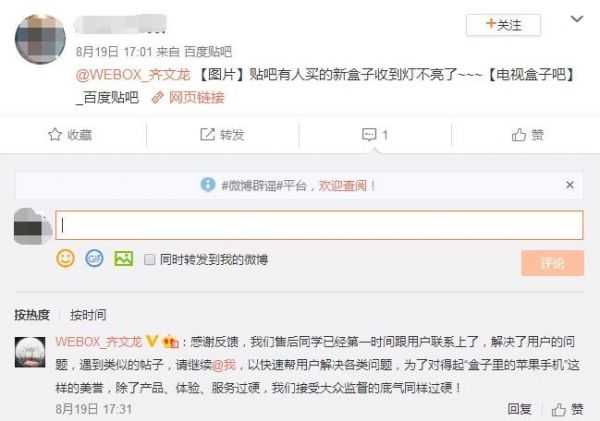
Task: Sort comments by 按时间
Action: (88, 315)
